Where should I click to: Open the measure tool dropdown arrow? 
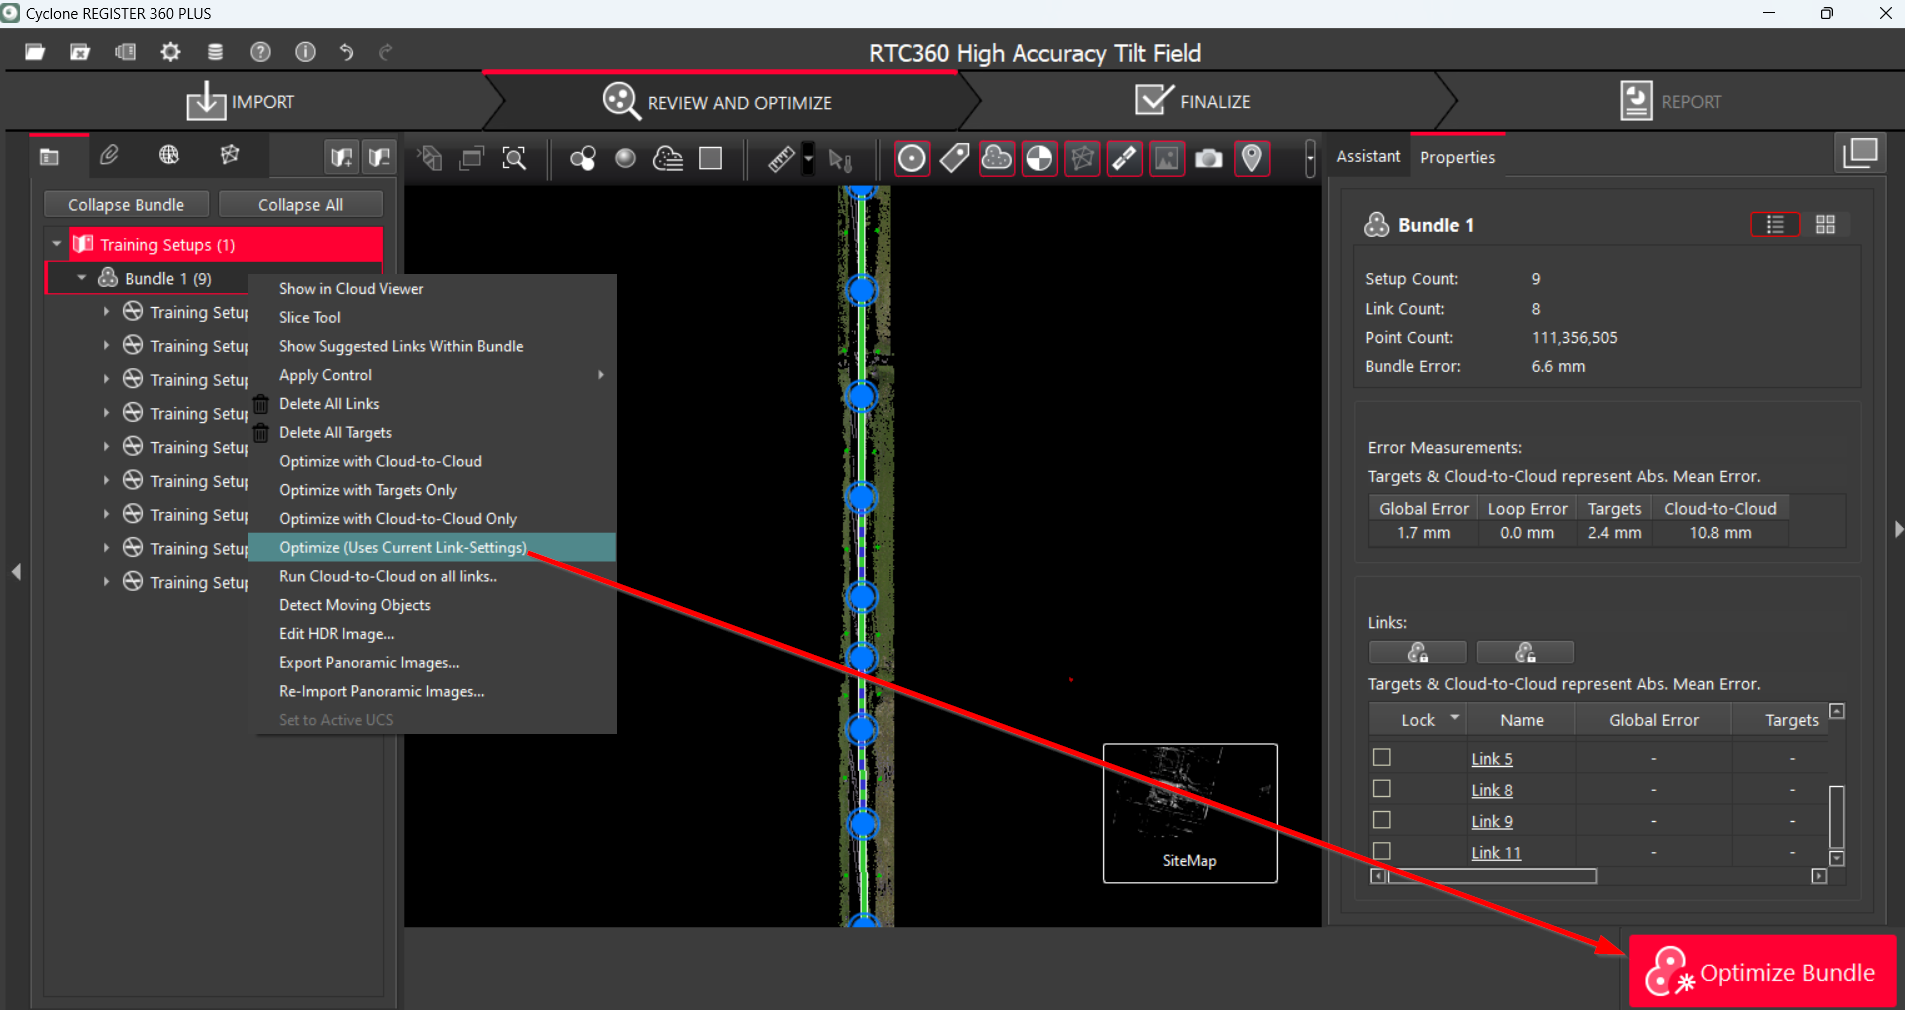[808, 159]
